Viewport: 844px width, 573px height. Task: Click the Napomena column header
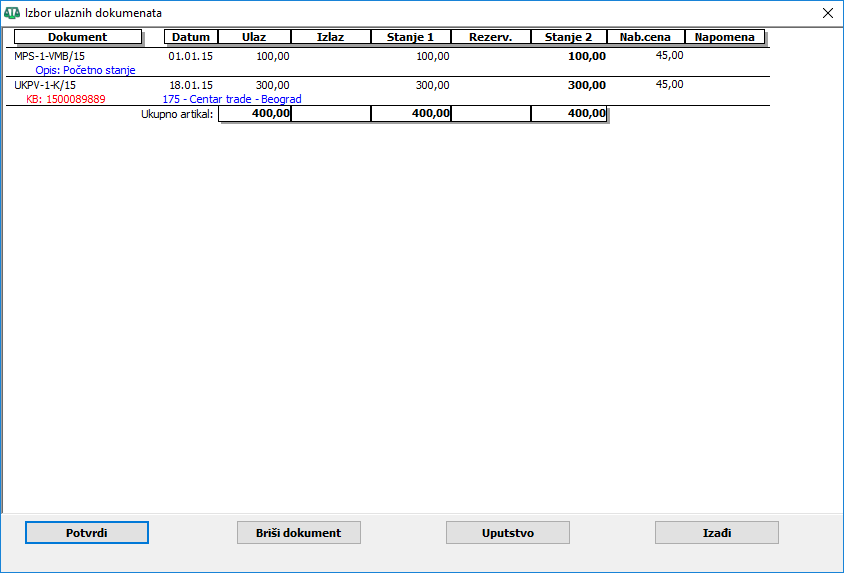725,37
